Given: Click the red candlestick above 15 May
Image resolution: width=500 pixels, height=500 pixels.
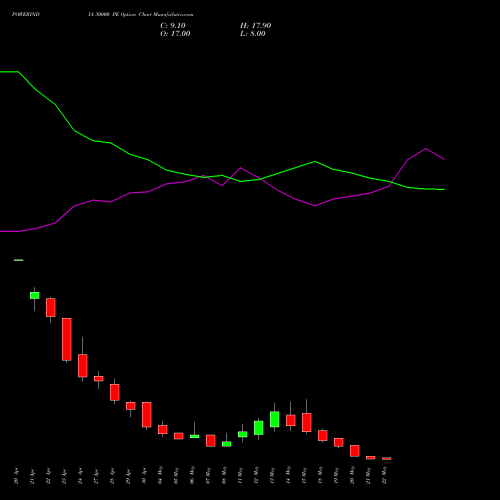Looking at the screenshot, I should 307,422.
